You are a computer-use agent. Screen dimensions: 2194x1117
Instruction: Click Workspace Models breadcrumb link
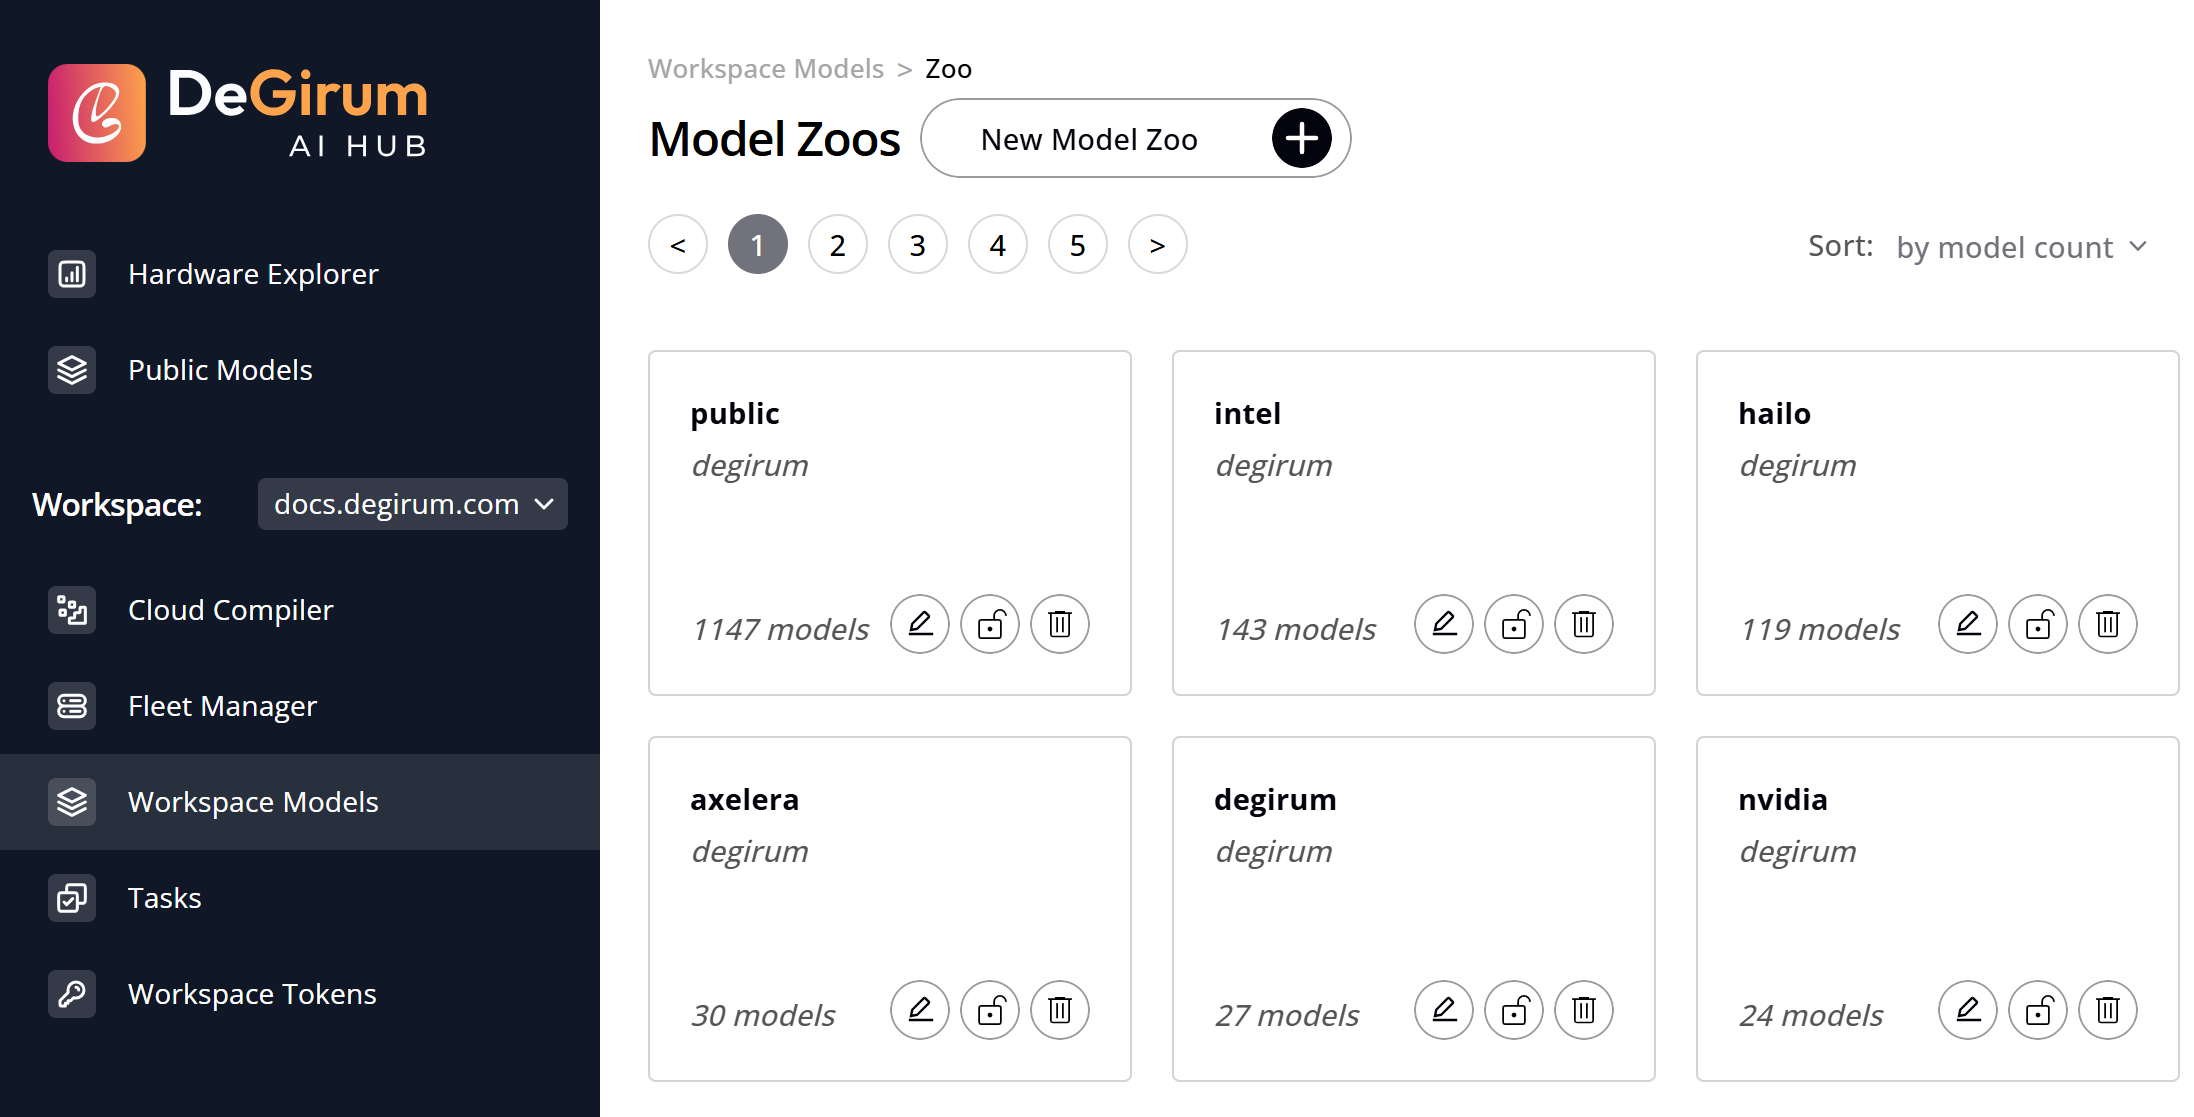click(x=765, y=69)
